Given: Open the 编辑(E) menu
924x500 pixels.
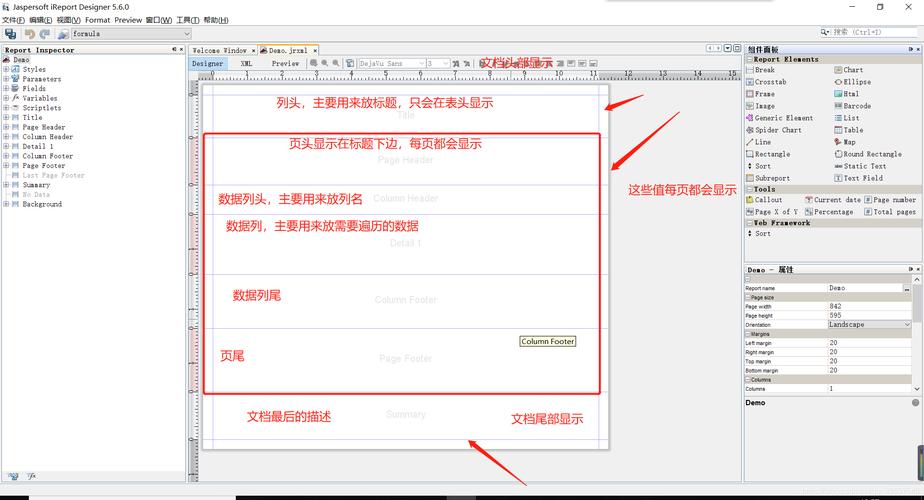Looking at the screenshot, I should point(41,20).
